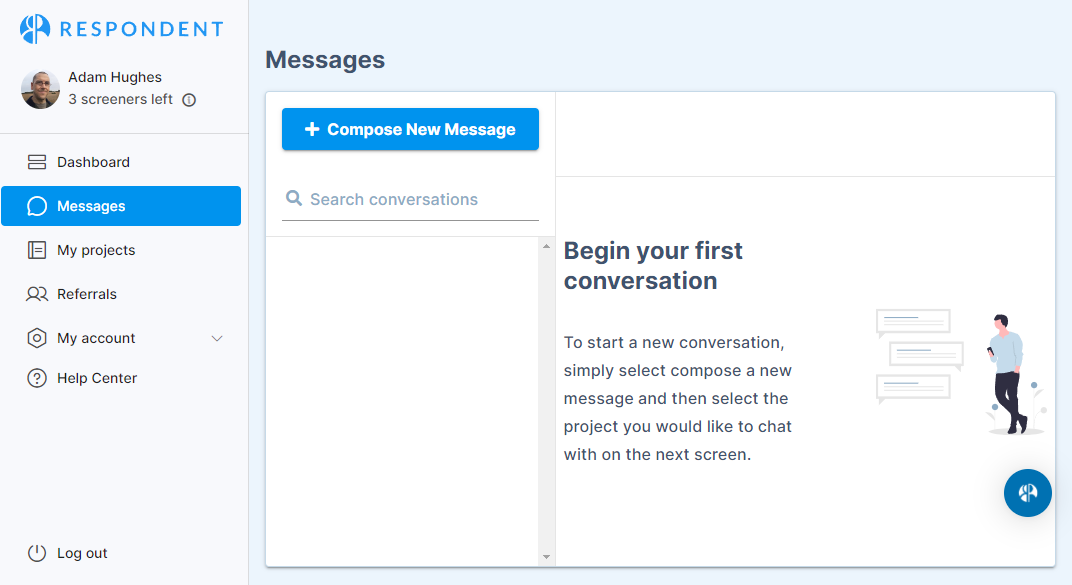This screenshot has width=1072, height=585.
Task: Open the Referrals section
Action: (x=87, y=294)
